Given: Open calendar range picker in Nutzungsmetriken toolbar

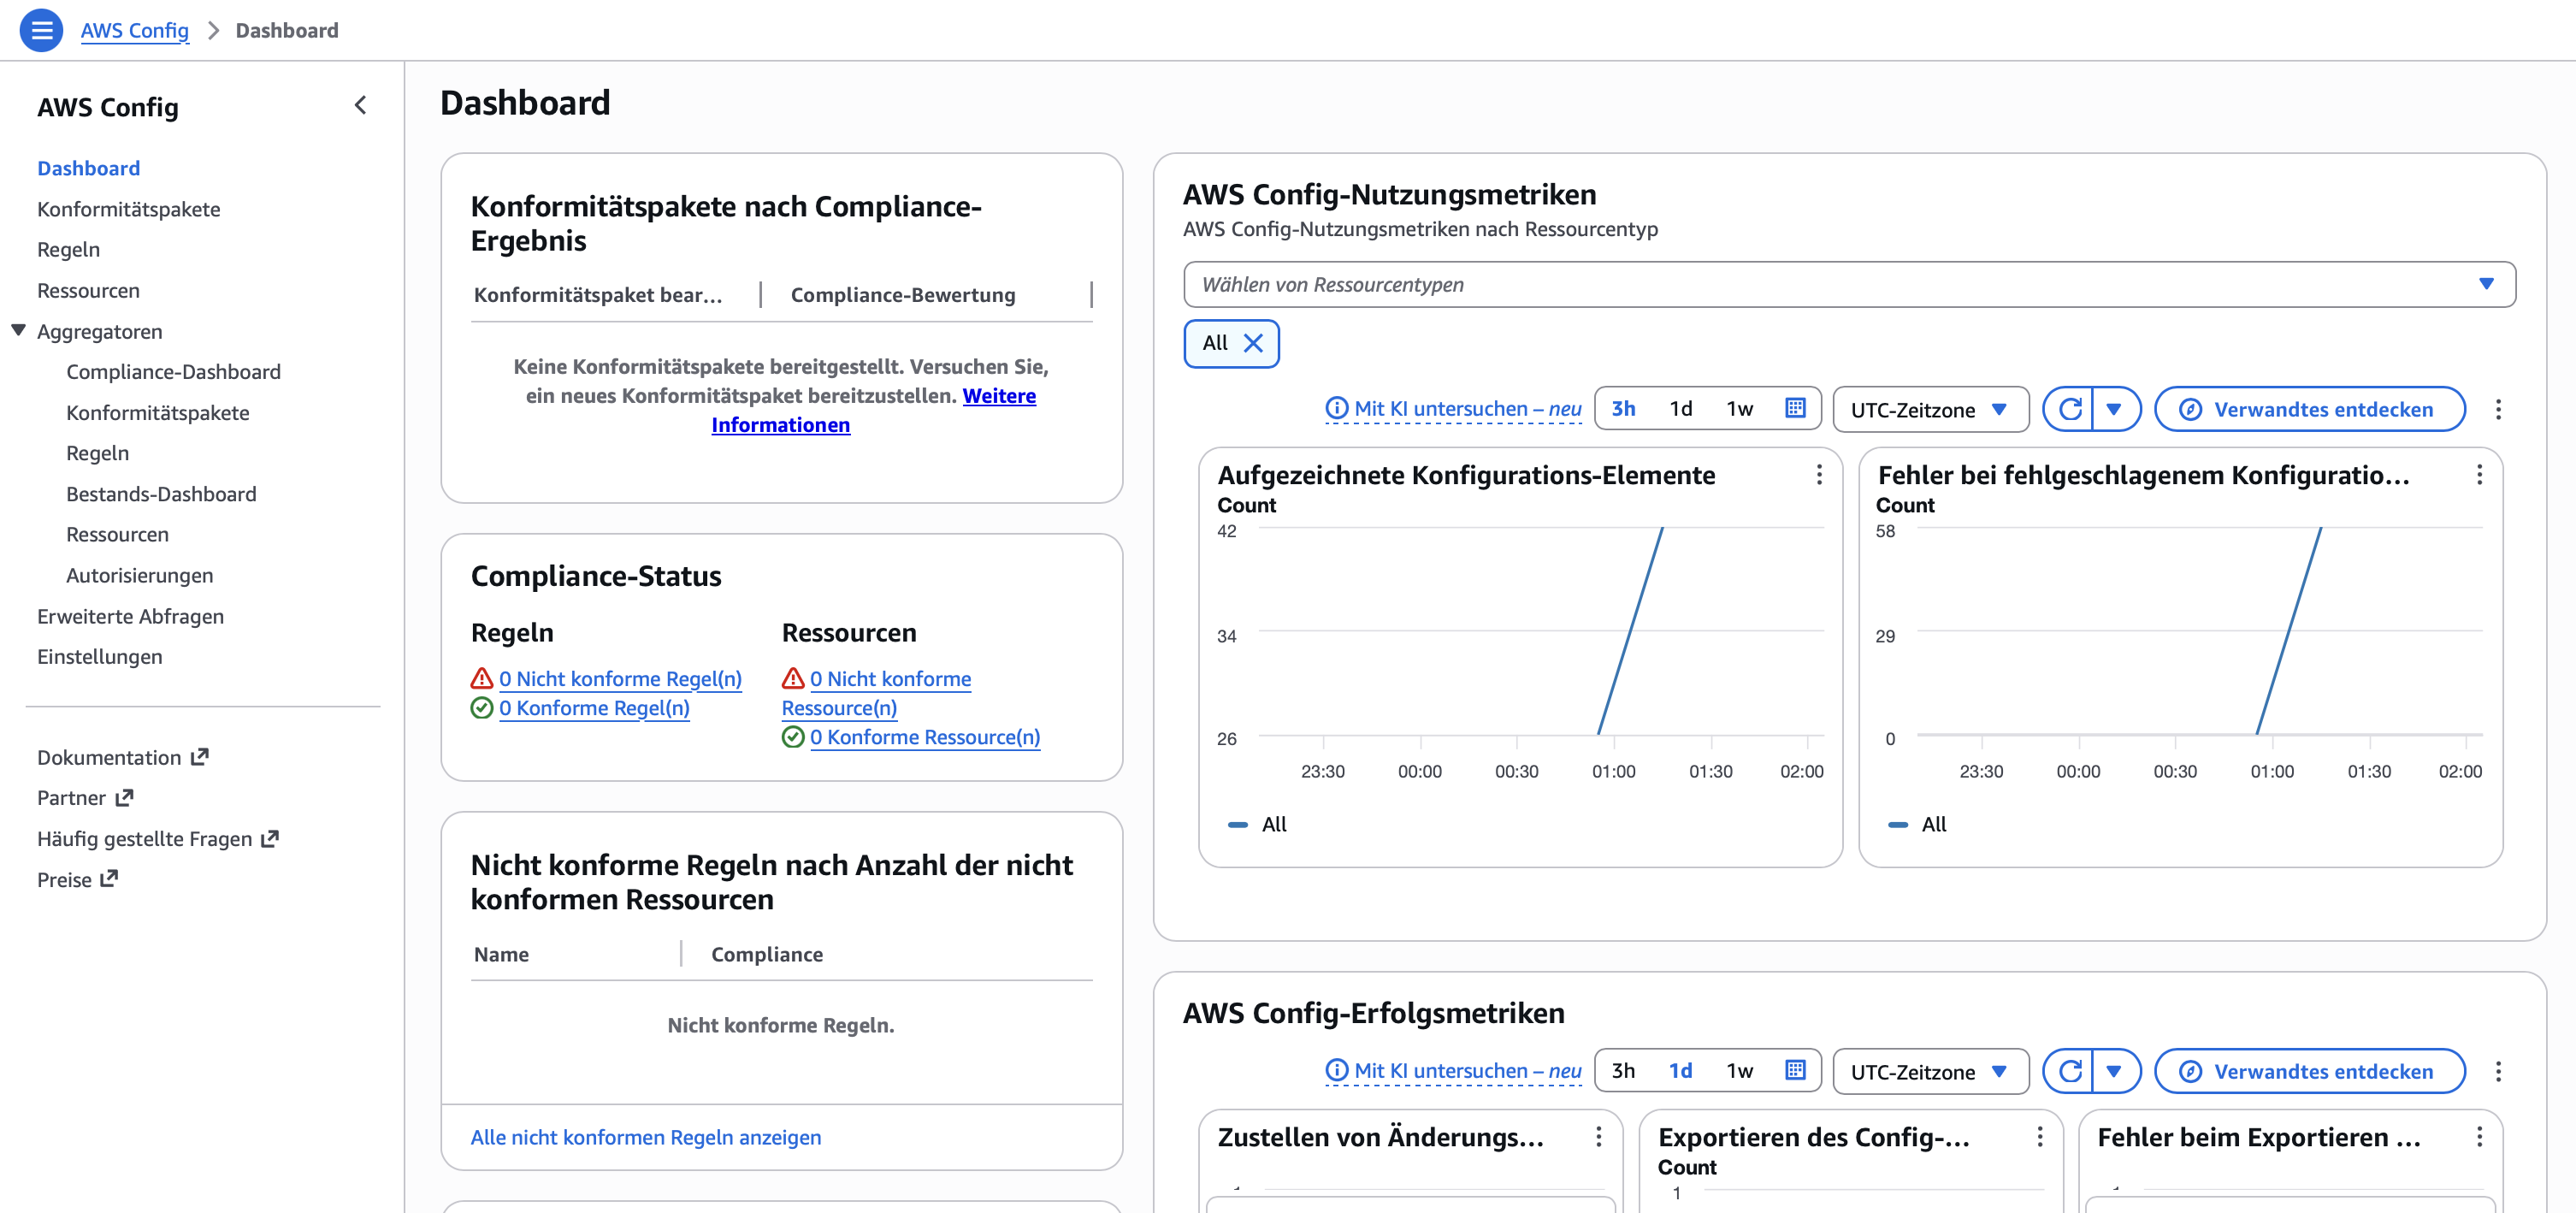Looking at the screenshot, I should 1795,408.
